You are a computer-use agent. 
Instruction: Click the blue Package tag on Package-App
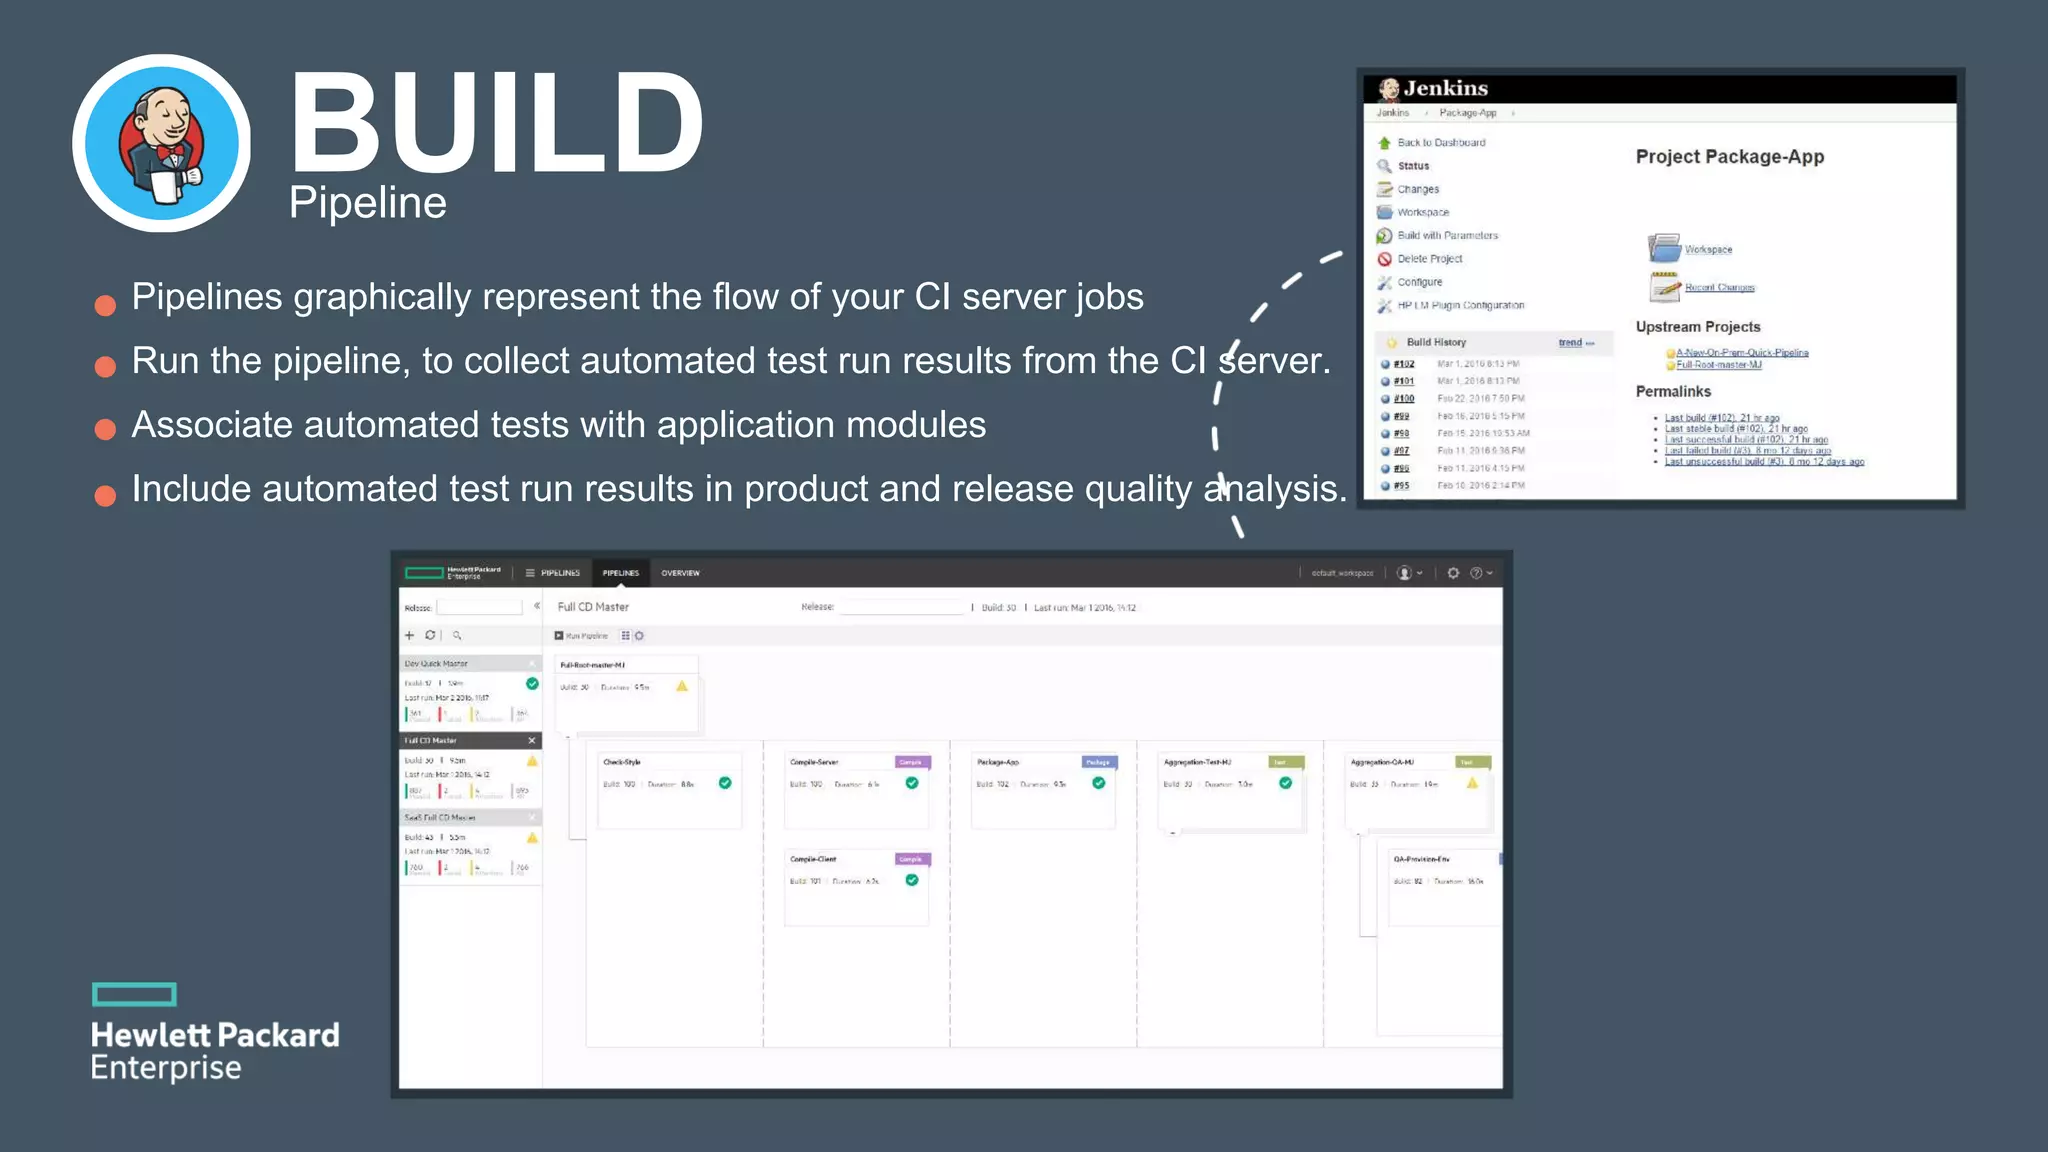click(x=1099, y=762)
